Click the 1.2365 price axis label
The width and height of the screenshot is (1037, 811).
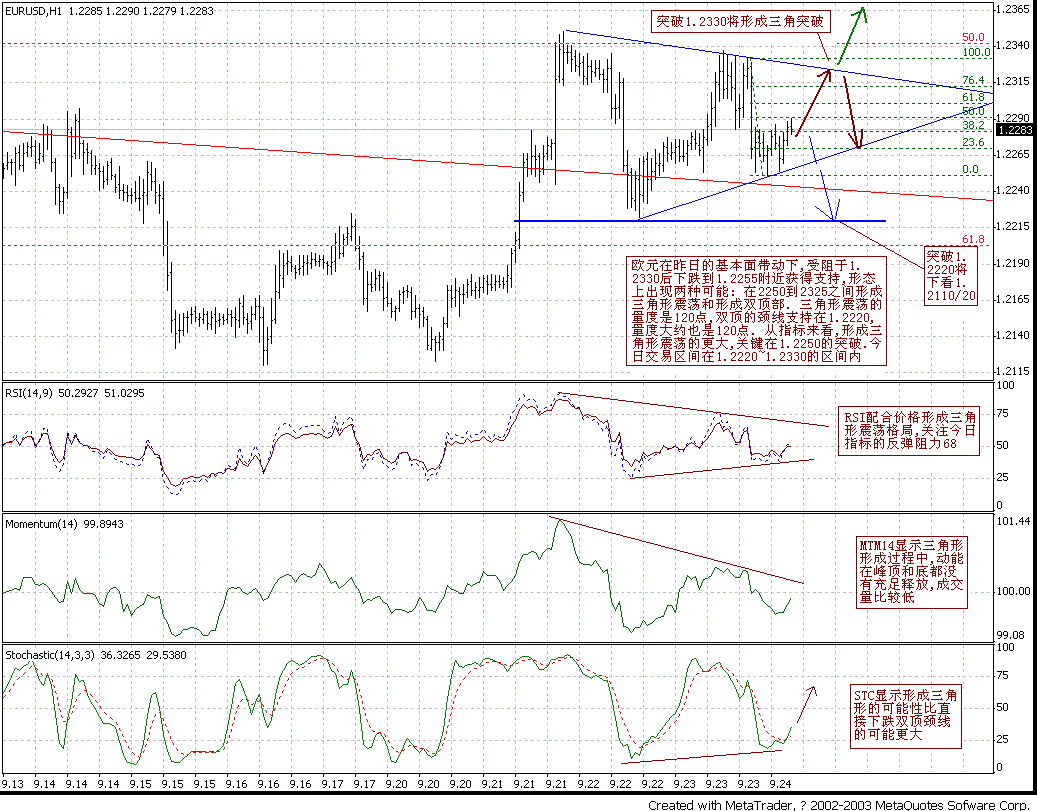pos(1013,9)
